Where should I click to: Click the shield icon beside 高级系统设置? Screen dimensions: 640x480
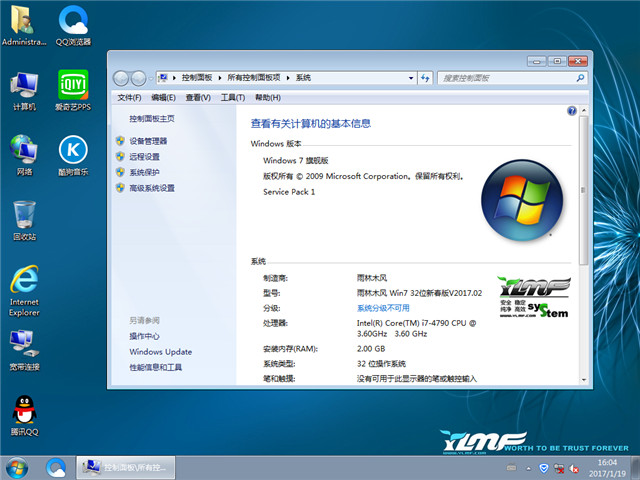[120, 188]
